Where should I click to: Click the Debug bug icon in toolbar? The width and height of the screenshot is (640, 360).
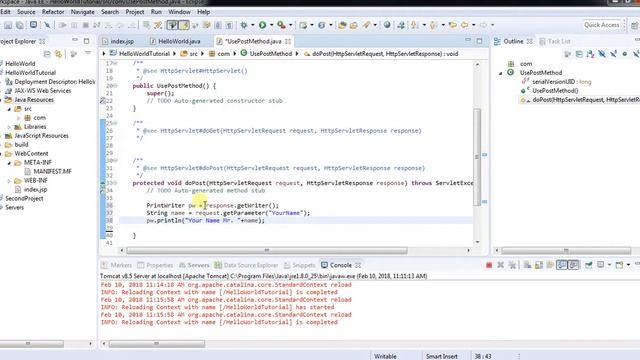[244, 25]
